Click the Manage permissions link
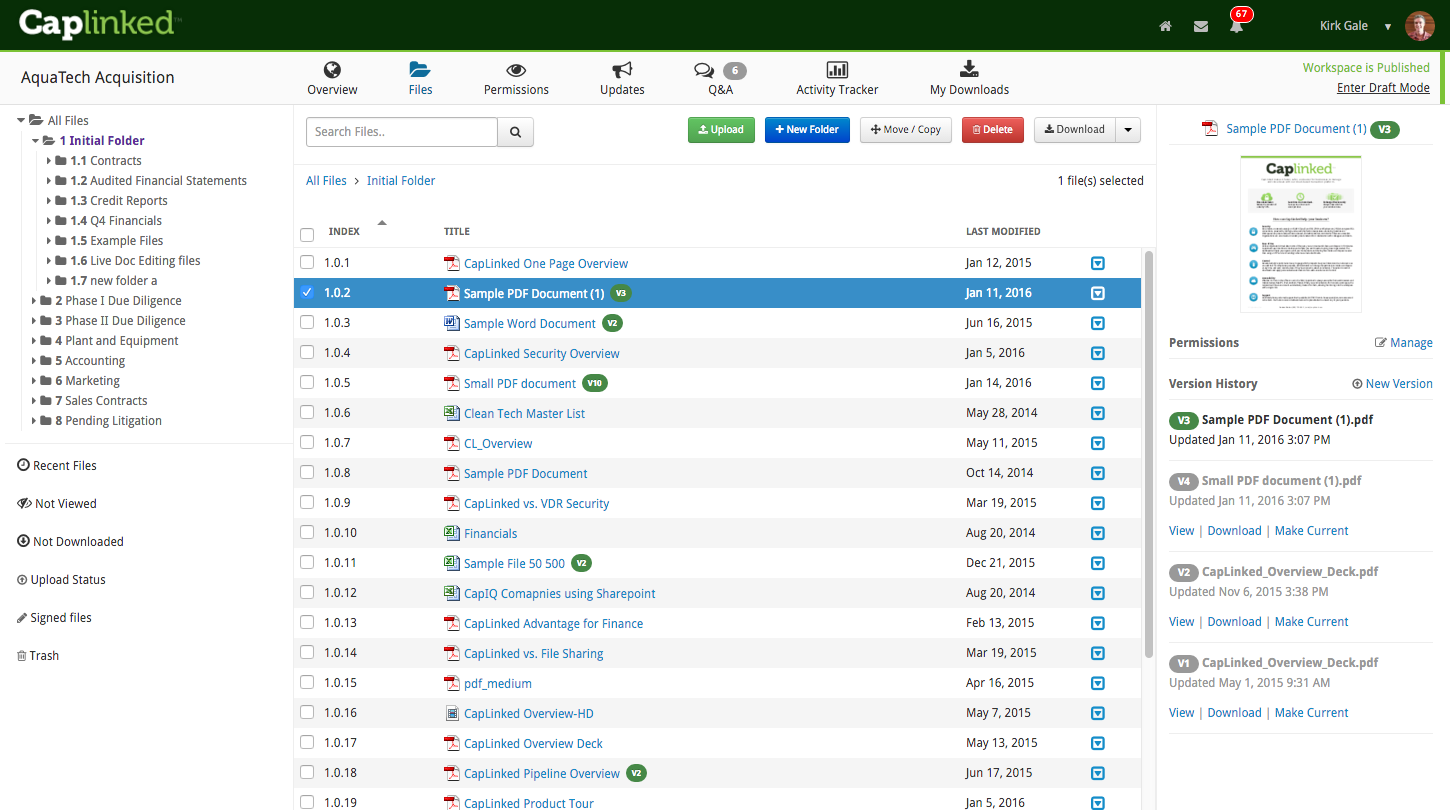Image resolution: width=1450 pixels, height=810 pixels. 1404,343
